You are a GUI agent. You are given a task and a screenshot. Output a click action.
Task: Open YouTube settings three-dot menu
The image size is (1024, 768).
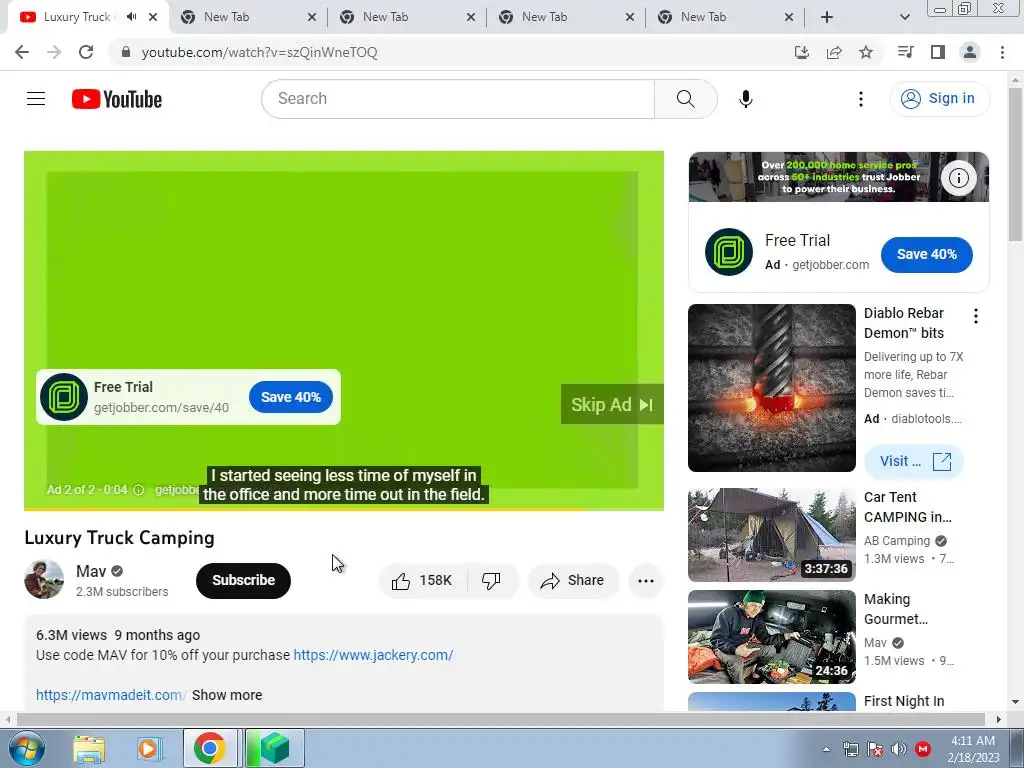[x=861, y=99]
